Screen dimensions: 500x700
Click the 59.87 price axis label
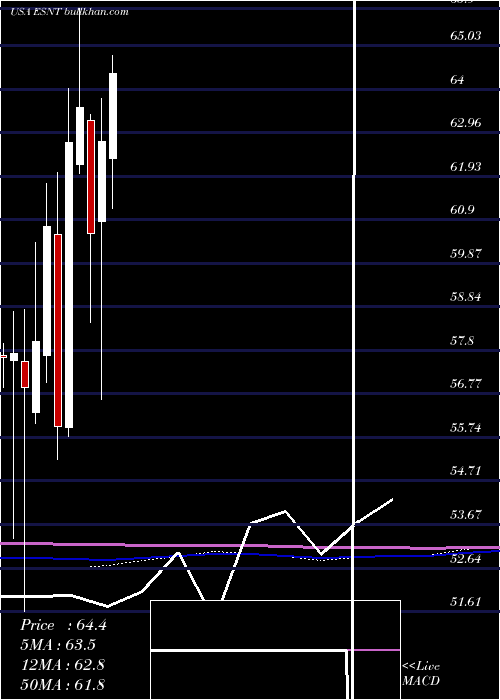tap(466, 254)
